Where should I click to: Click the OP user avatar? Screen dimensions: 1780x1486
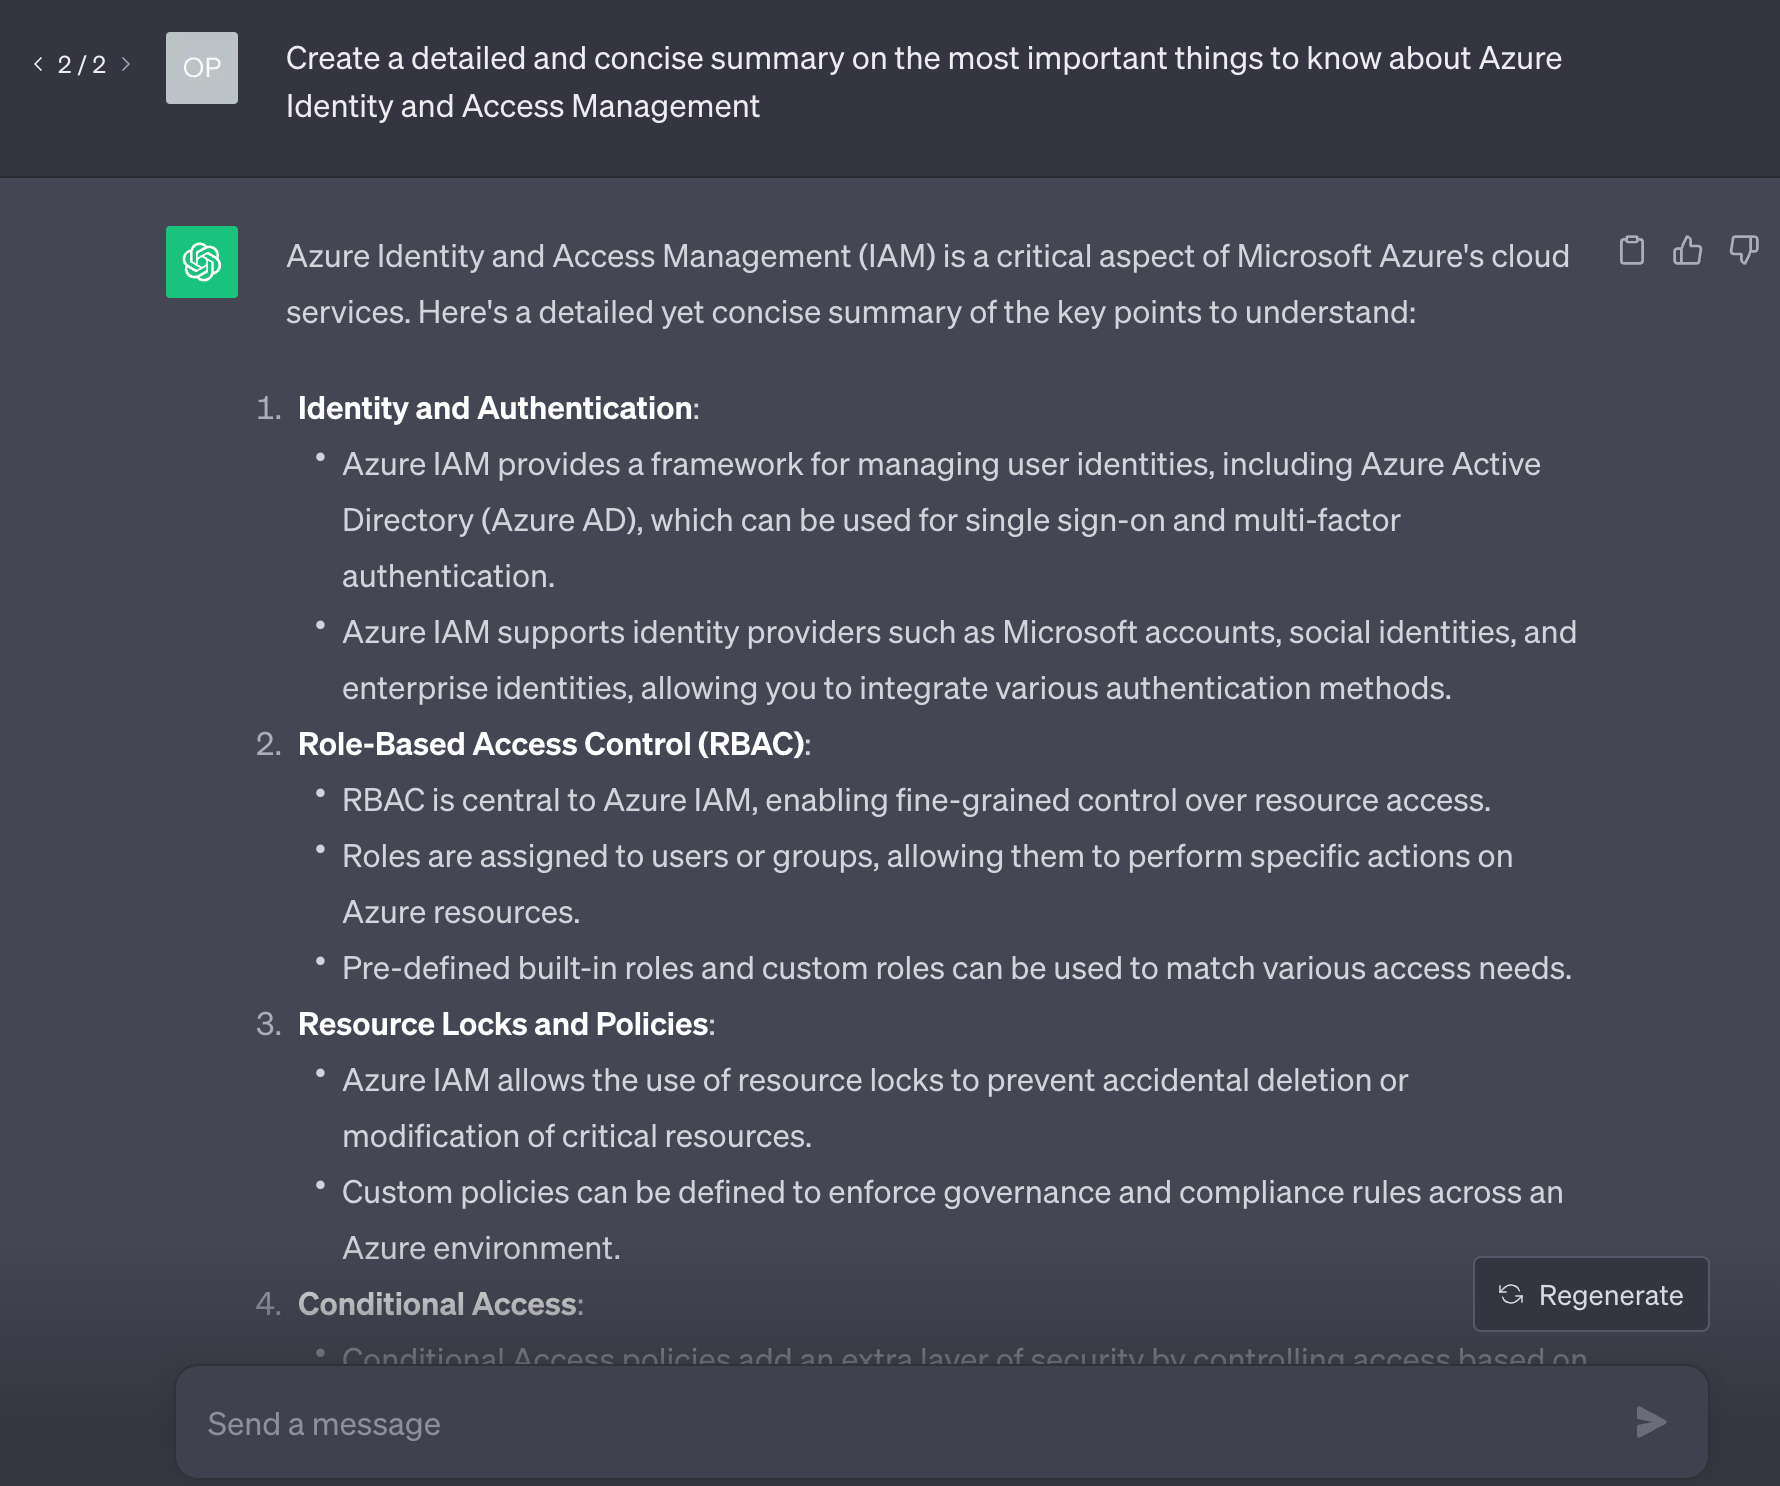pyautogui.click(x=202, y=68)
